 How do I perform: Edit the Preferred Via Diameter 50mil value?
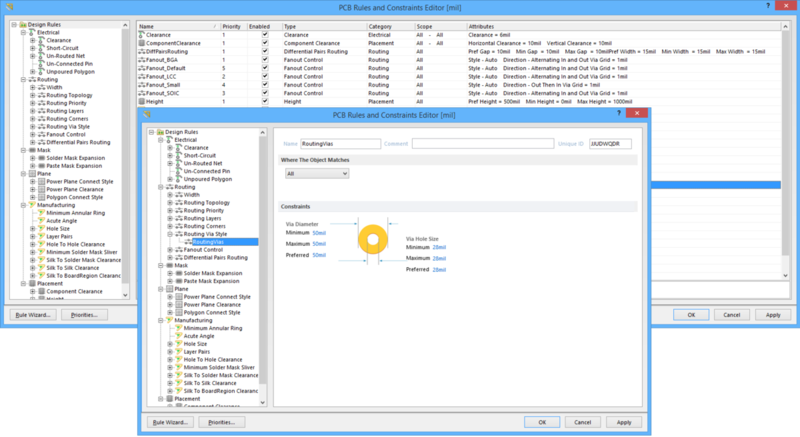point(319,255)
